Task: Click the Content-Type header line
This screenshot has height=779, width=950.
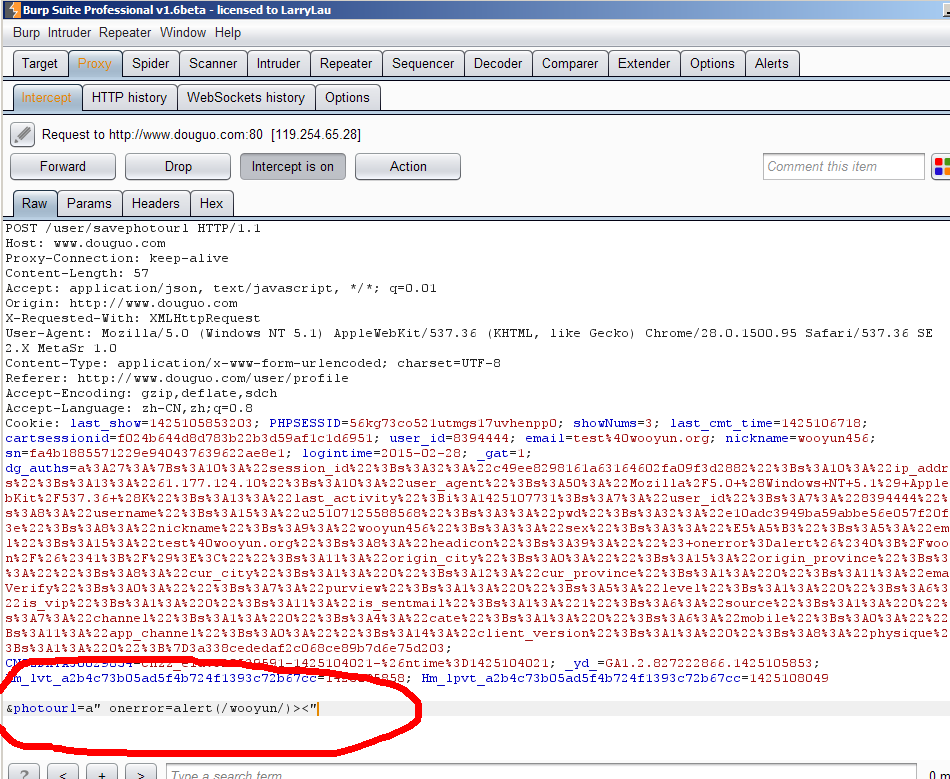Action: pyautogui.click(x=253, y=363)
